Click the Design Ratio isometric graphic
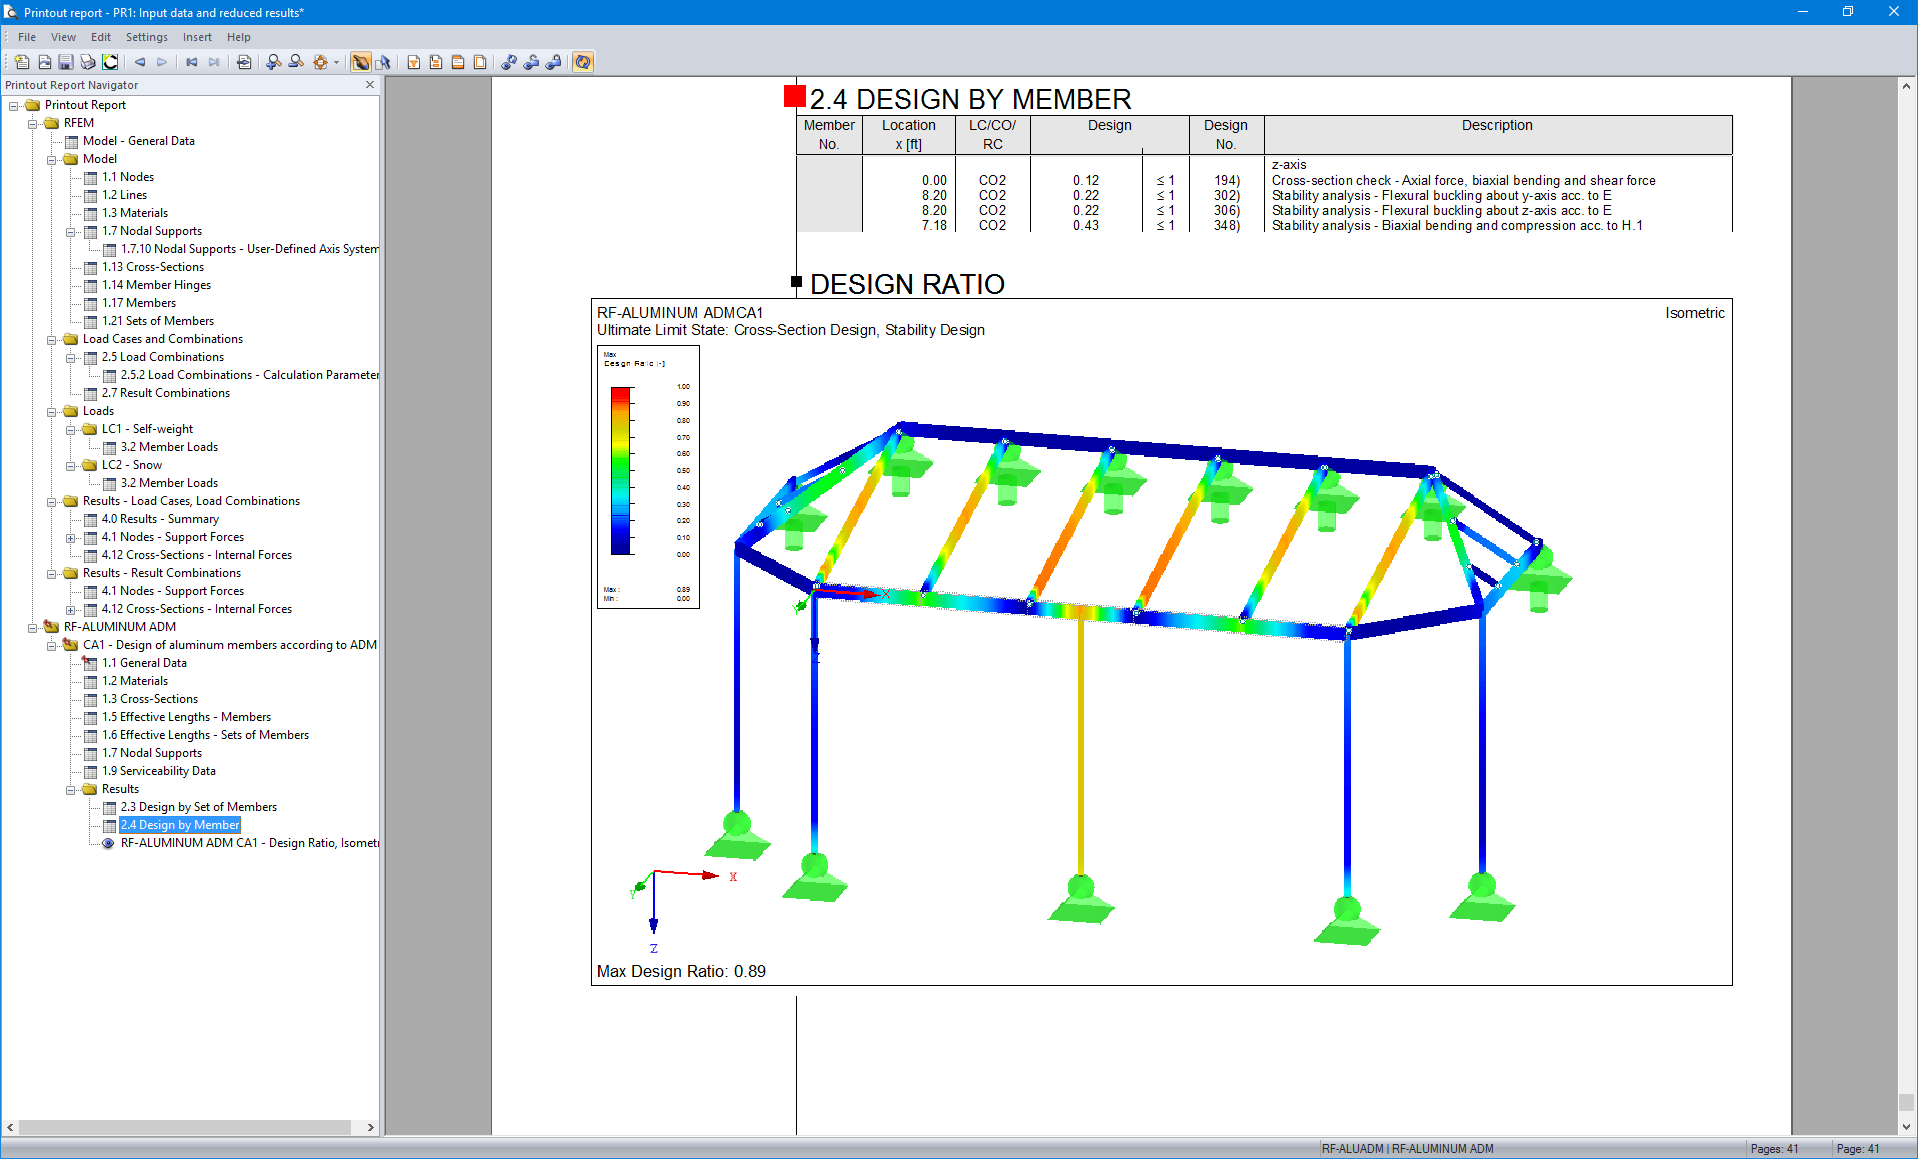Viewport: 1918px width, 1159px height. (x=1161, y=642)
